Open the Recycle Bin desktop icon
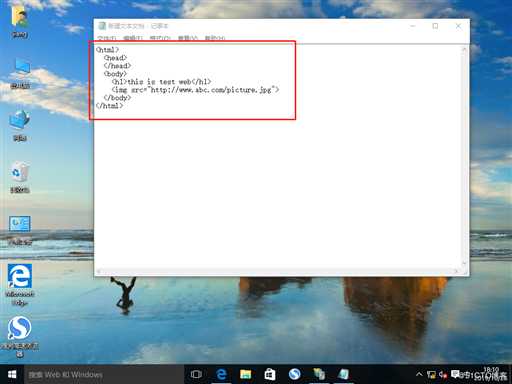This screenshot has width=512, height=384. pyautogui.click(x=20, y=177)
